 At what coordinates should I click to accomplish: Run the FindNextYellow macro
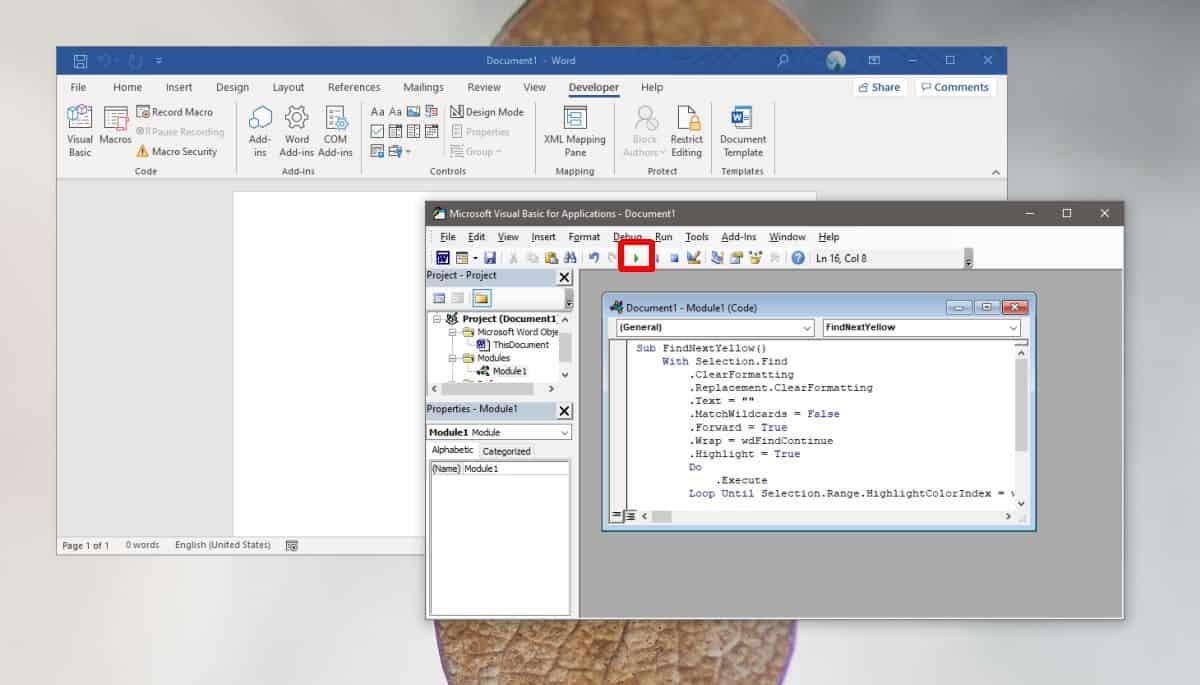pyautogui.click(x=638, y=257)
